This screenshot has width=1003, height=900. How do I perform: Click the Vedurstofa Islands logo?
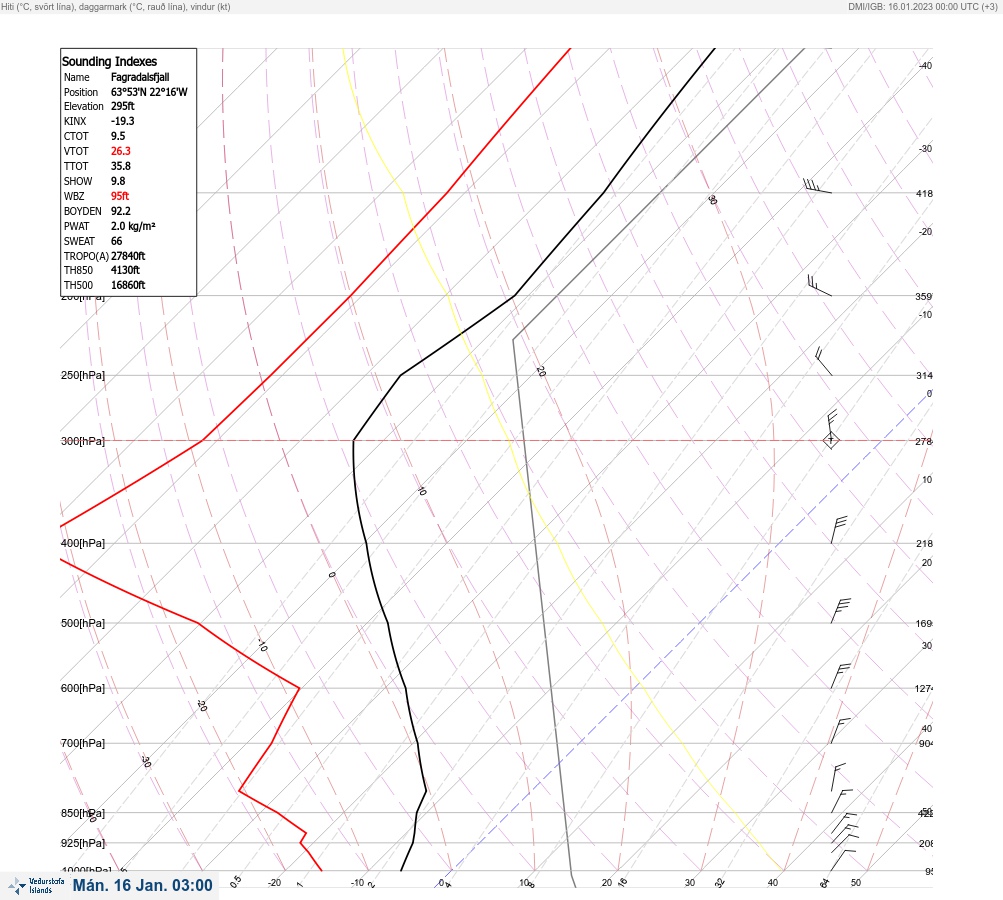pos(36,886)
